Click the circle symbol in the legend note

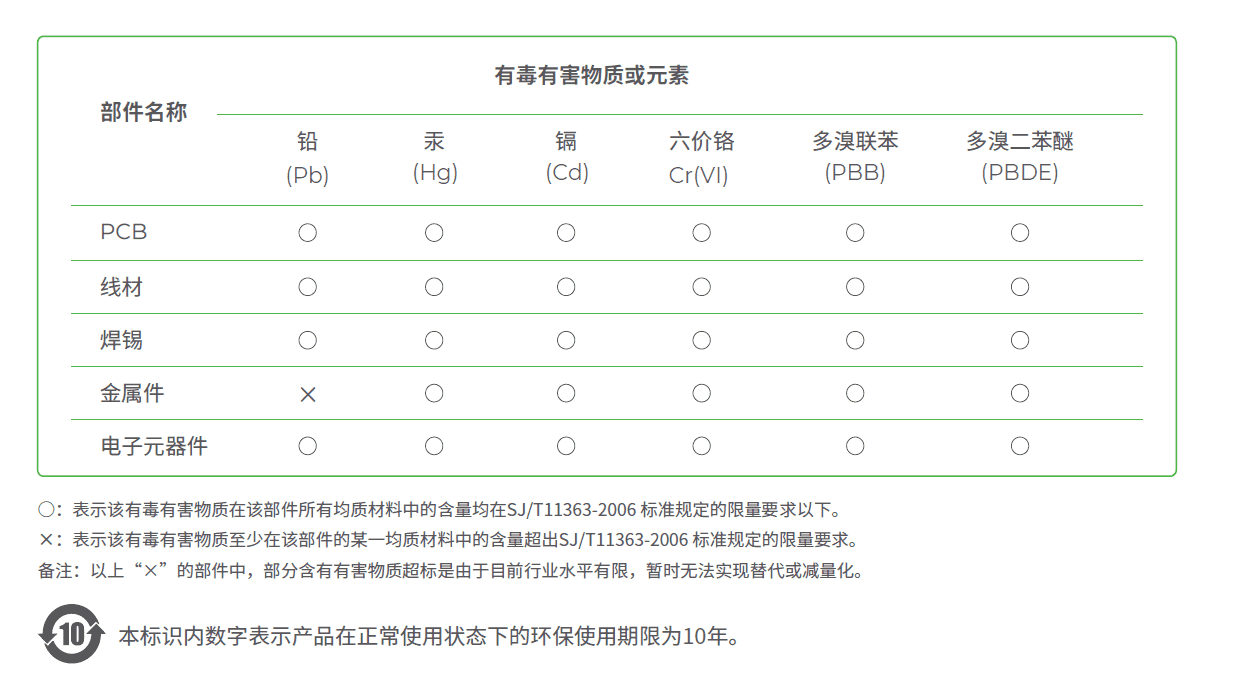click(46, 510)
